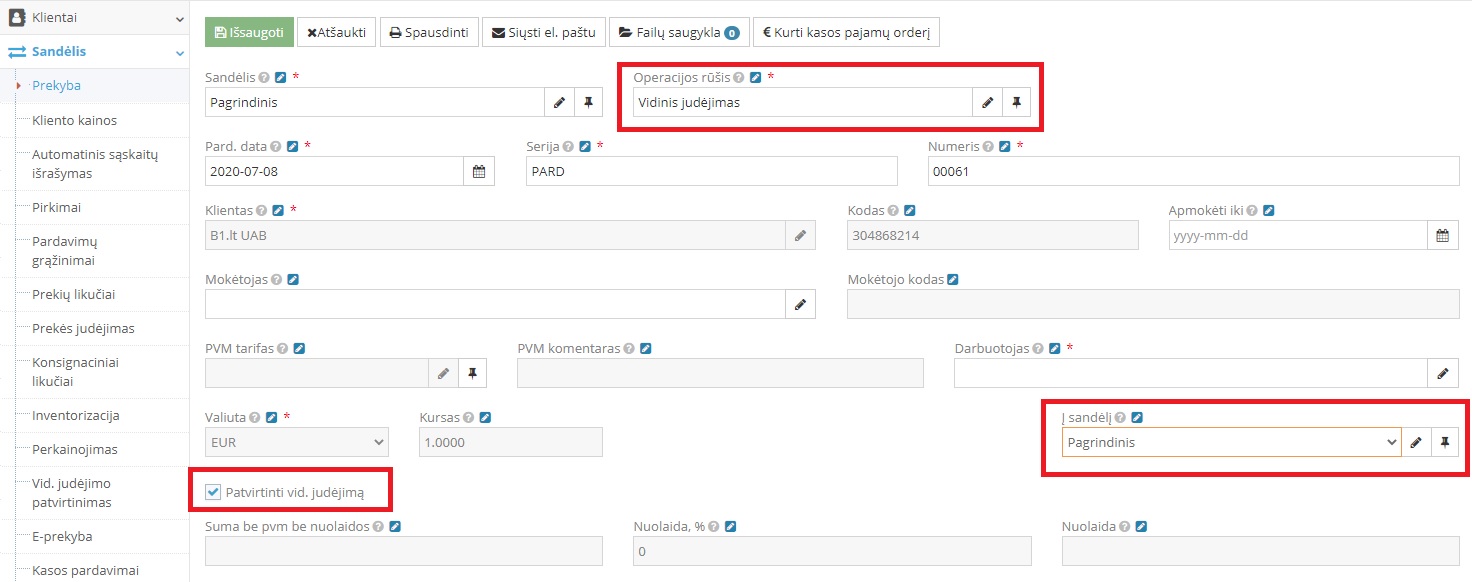The height and width of the screenshot is (582, 1472).
Task: Open Prekių likučiai in sidebar
Action: click(x=74, y=295)
